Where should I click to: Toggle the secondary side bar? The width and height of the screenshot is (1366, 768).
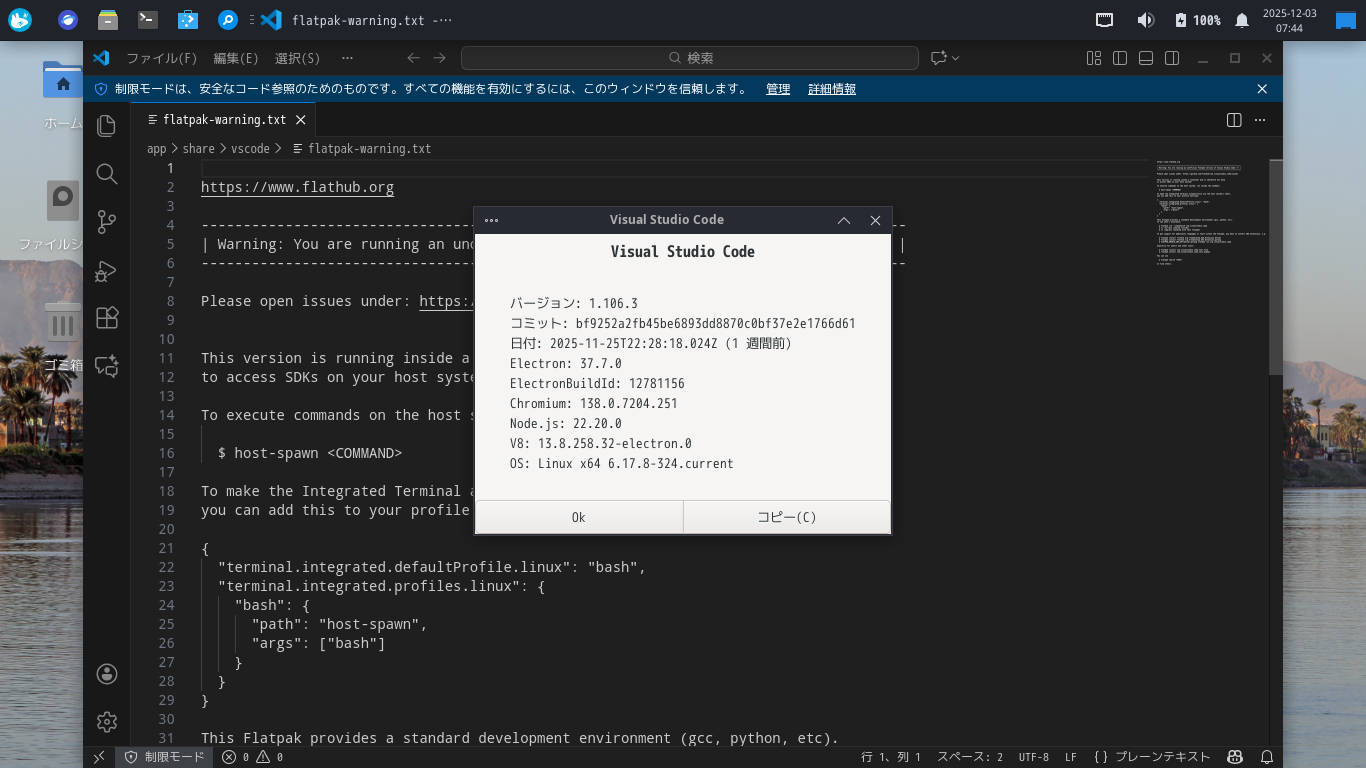click(x=1172, y=58)
